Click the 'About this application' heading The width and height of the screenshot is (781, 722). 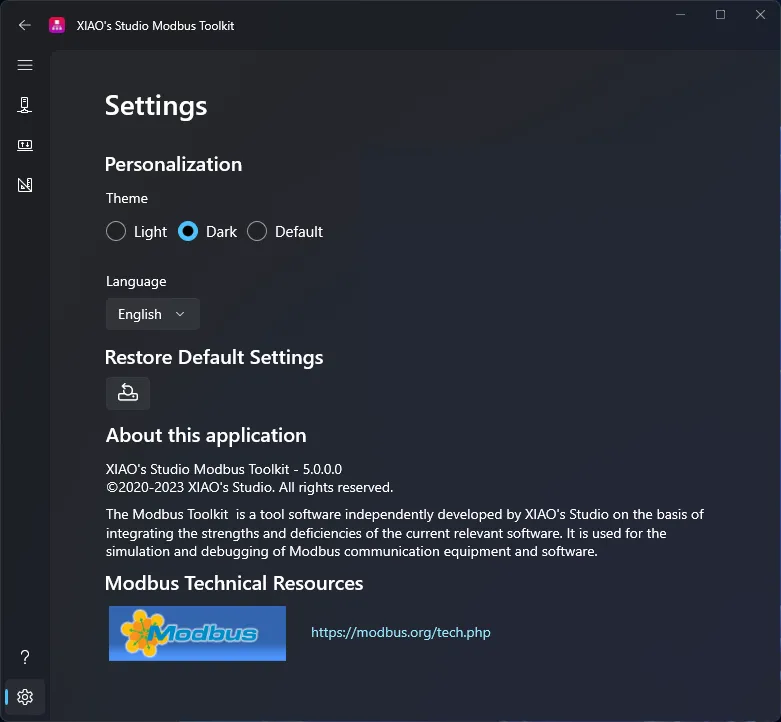(x=206, y=435)
